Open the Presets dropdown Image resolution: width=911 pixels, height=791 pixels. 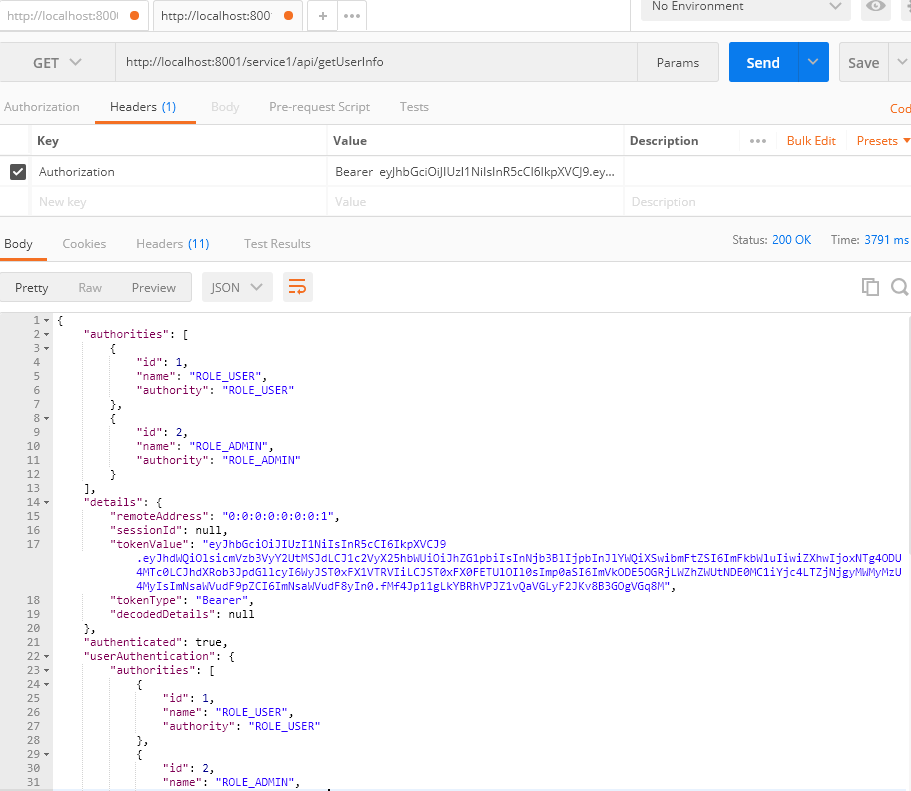(883, 141)
